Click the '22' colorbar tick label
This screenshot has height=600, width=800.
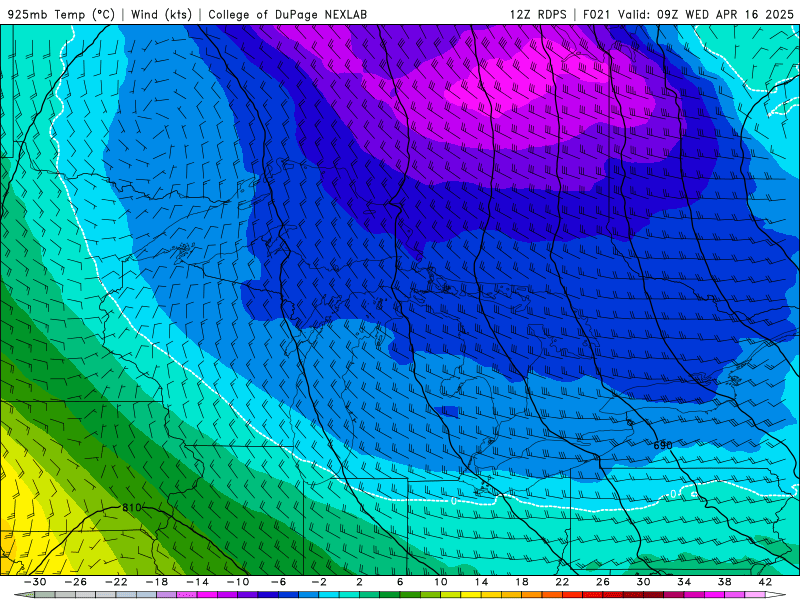click(562, 582)
